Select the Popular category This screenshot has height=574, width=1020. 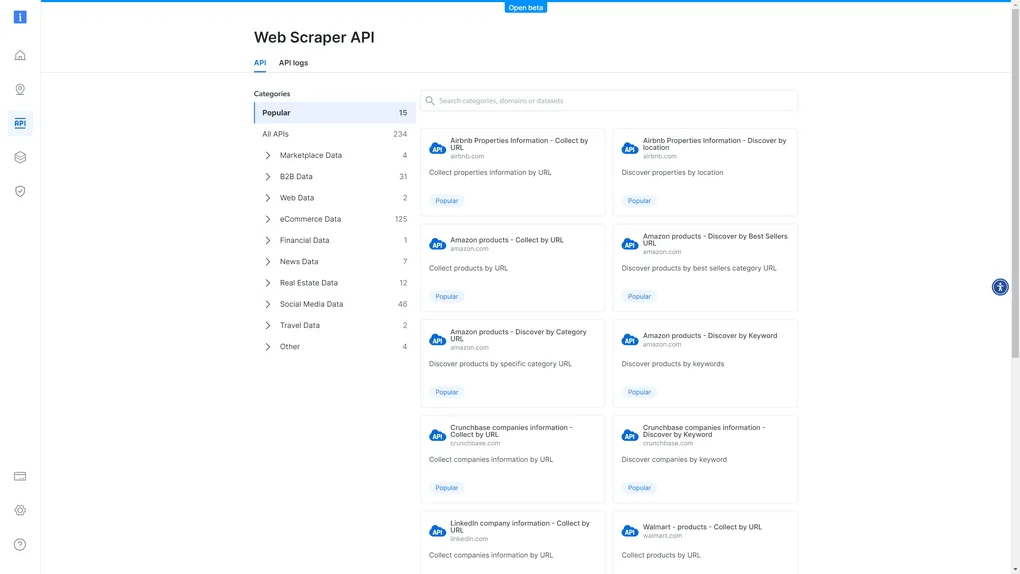[334, 113]
